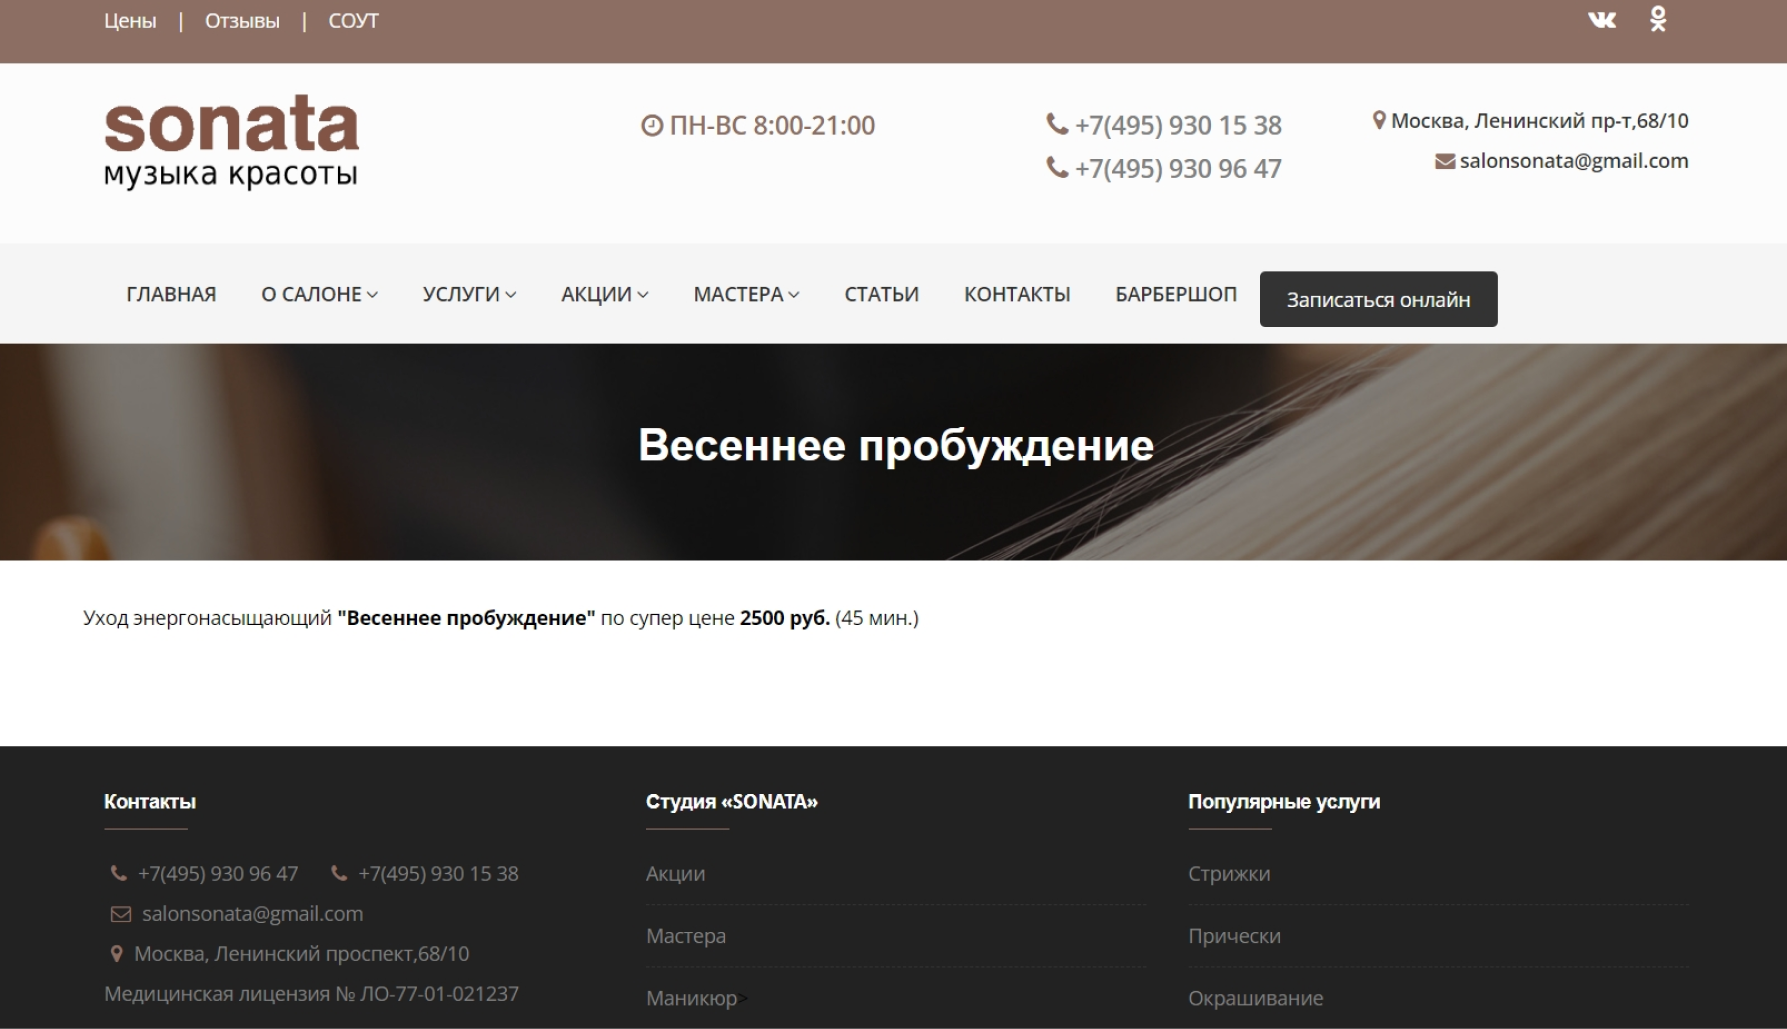Go to ГЛАВНАЯ in navigation
The image size is (1787, 1029).
[171, 294]
